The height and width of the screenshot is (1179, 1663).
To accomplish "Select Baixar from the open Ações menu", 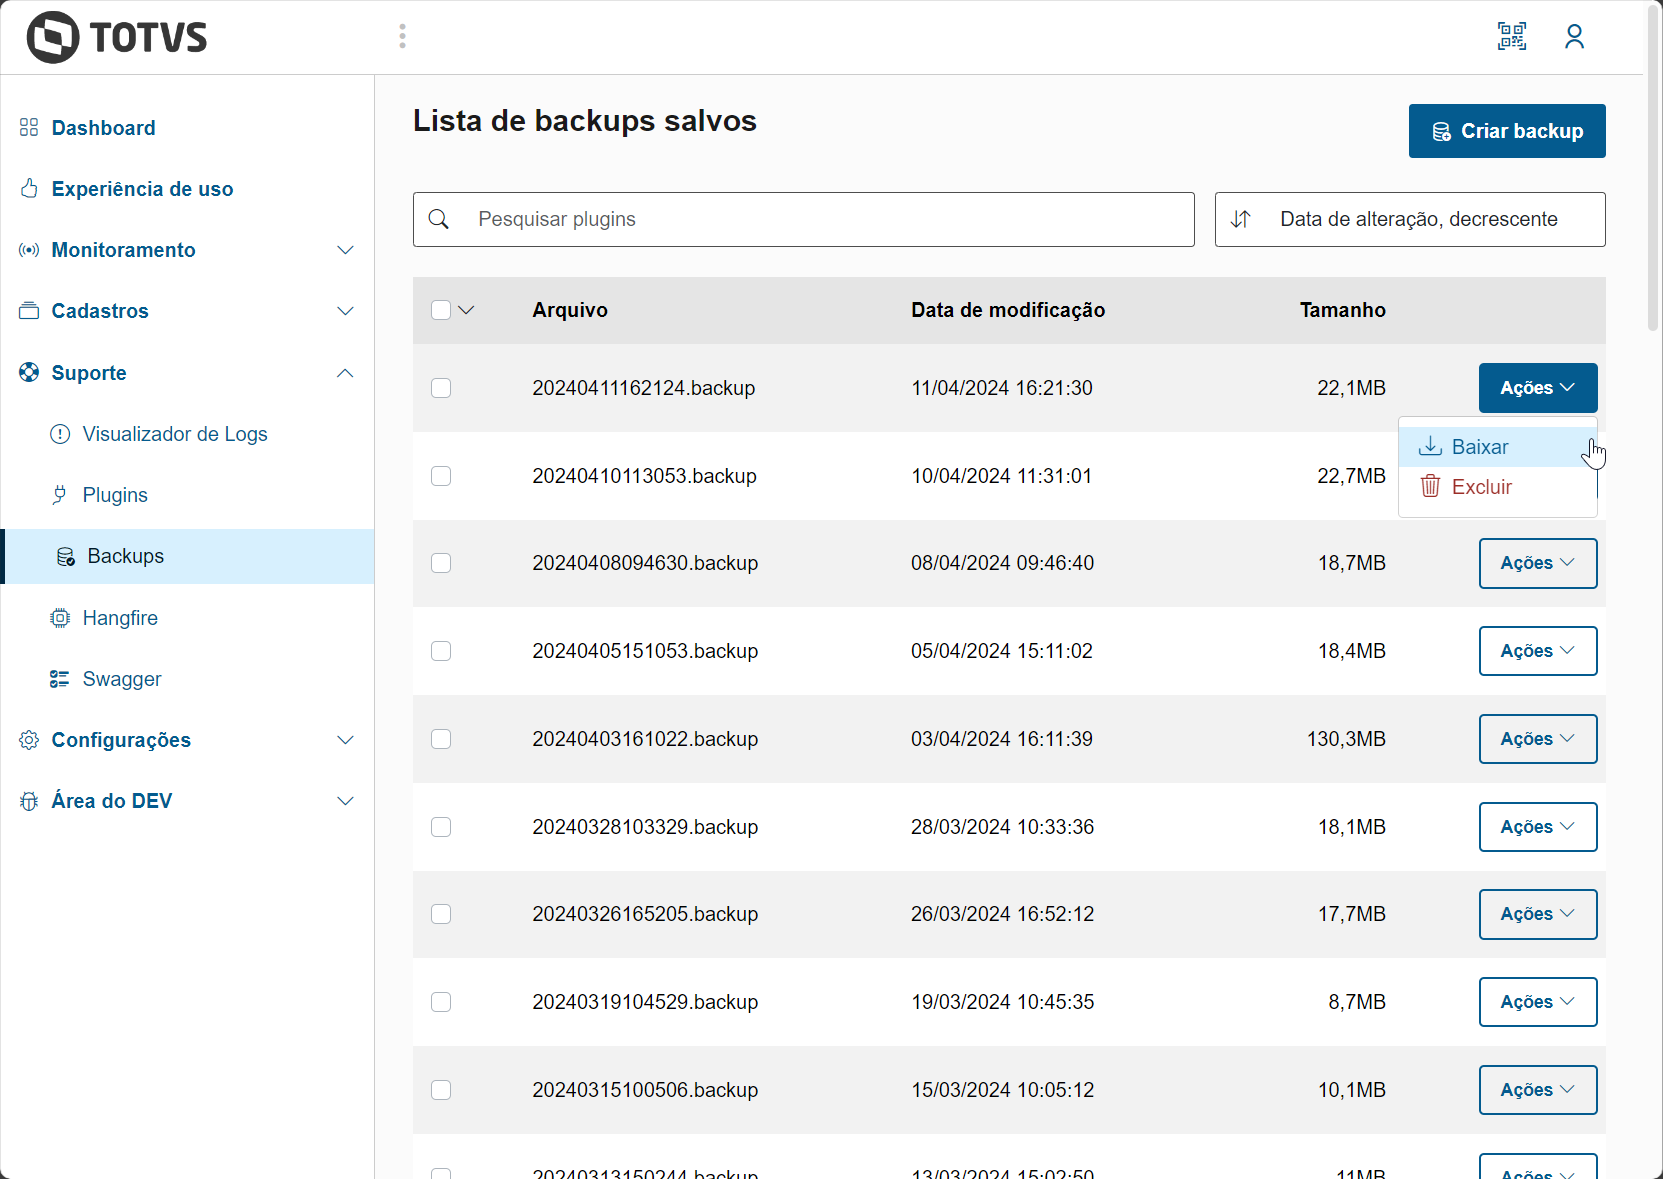I will [1481, 447].
